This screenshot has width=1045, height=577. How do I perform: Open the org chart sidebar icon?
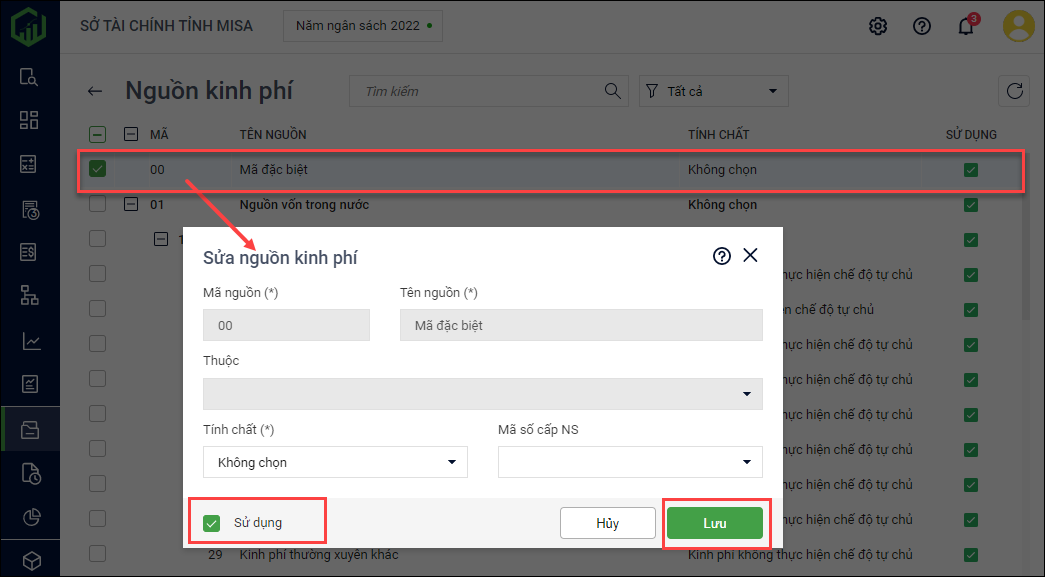click(x=30, y=295)
